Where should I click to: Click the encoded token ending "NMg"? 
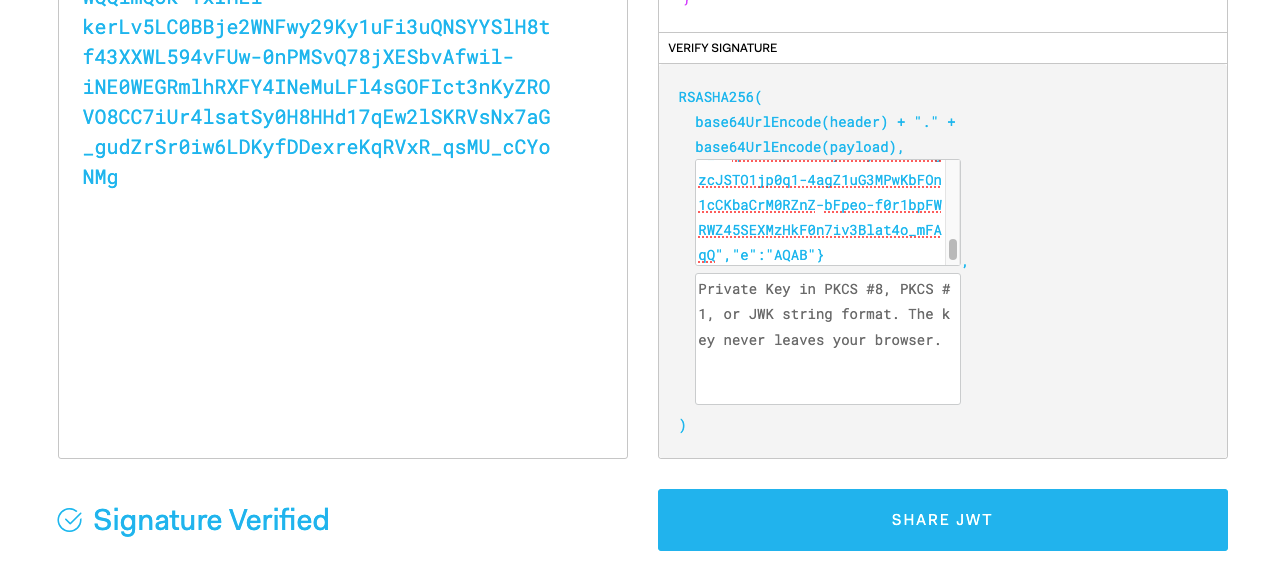click(101, 177)
